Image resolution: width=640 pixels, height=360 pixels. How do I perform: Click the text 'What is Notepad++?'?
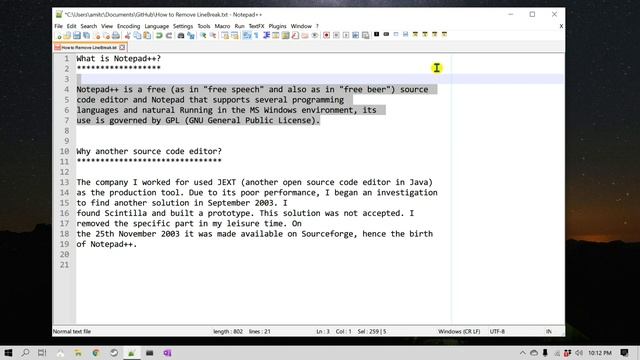[x=119, y=58]
